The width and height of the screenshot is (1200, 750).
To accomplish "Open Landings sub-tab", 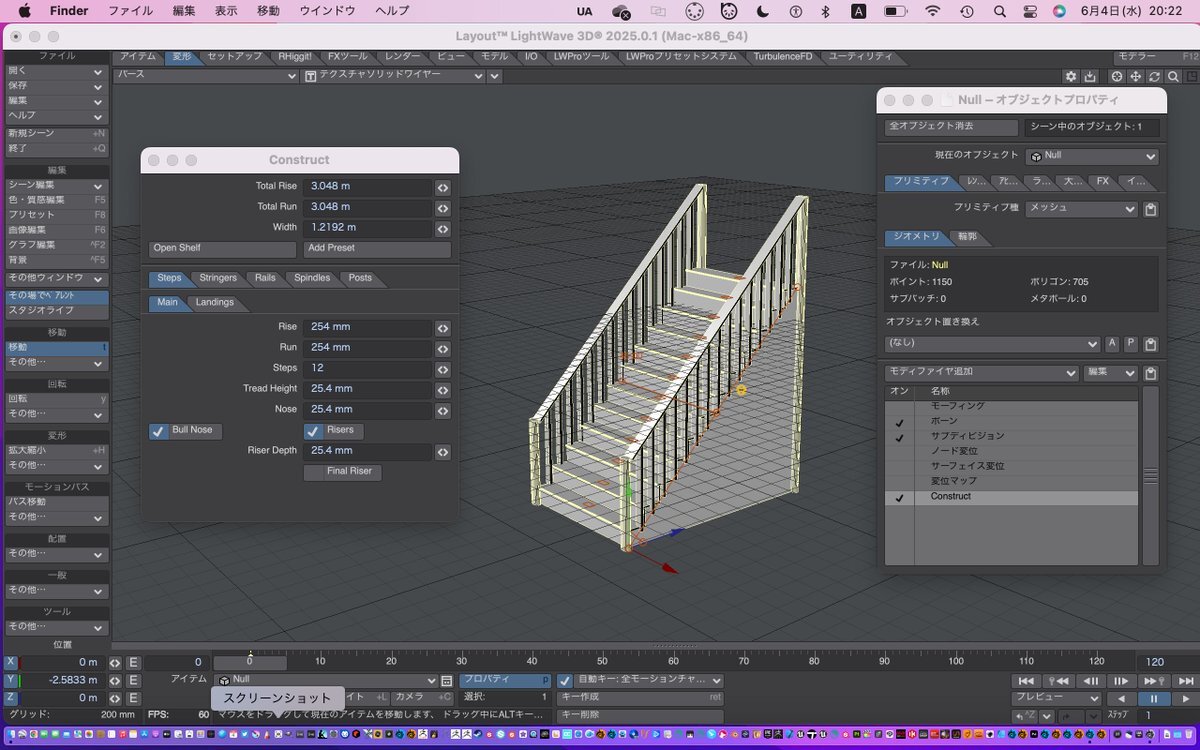I will (x=215, y=303).
